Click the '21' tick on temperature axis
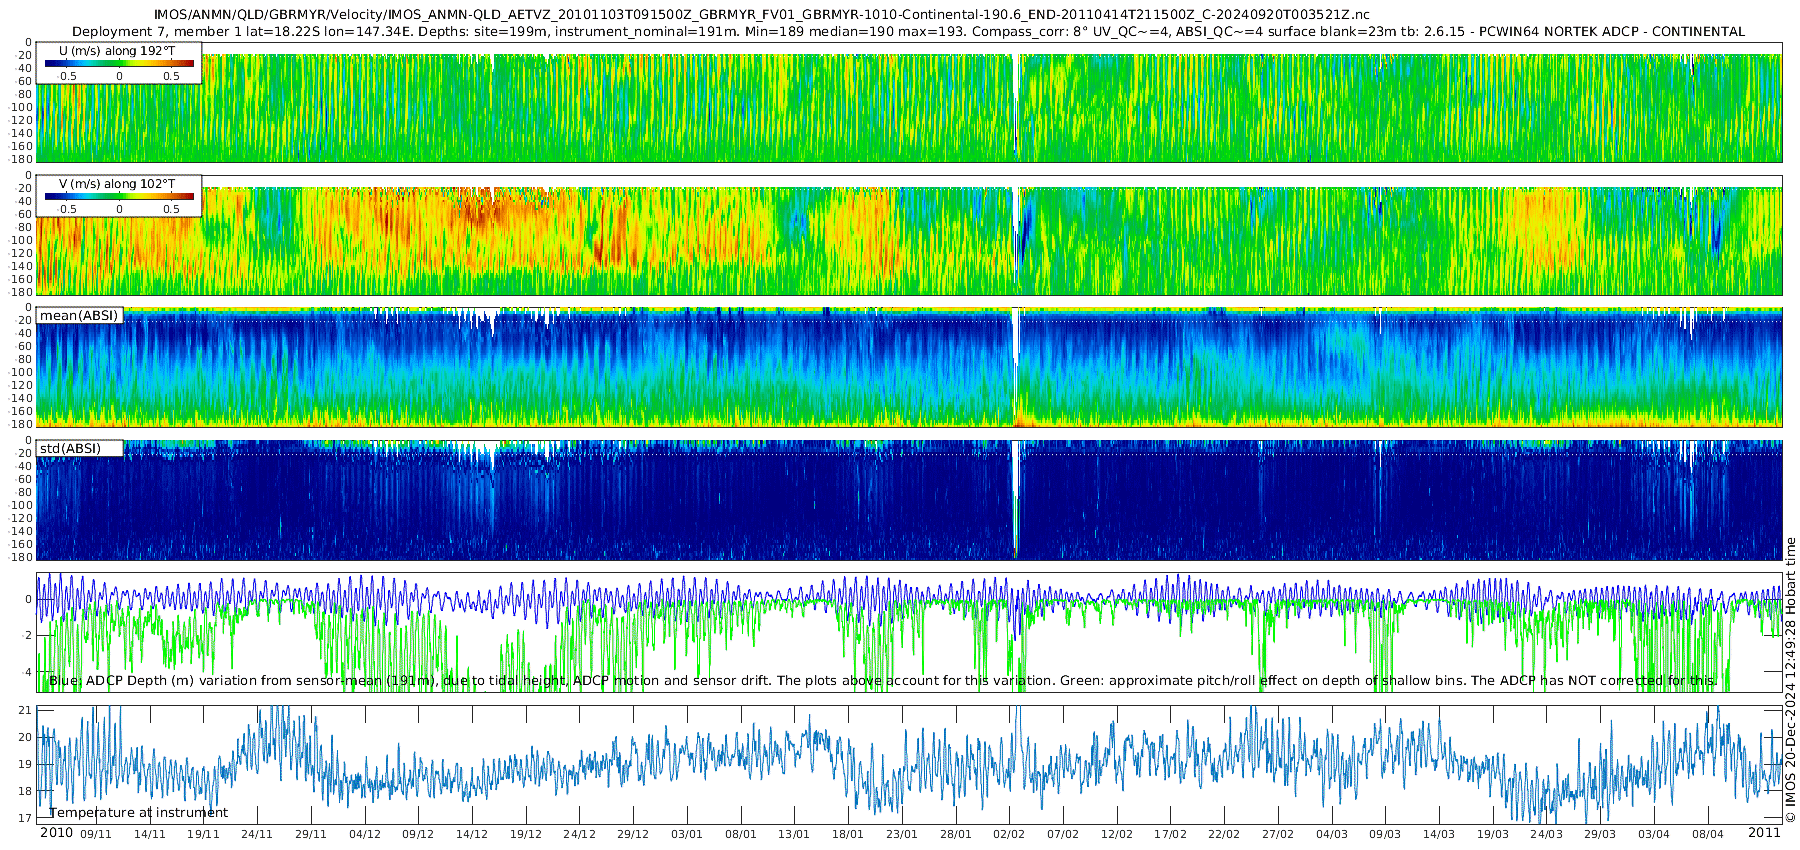1800x850 pixels. (26, 711)
